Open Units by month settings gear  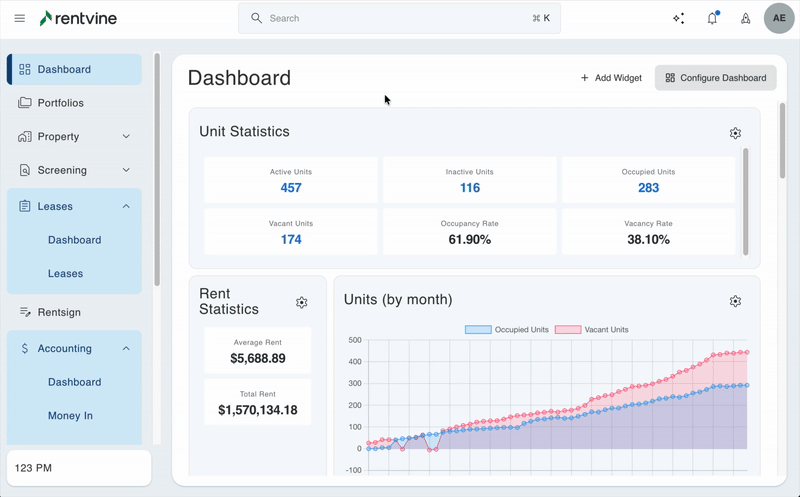735,301
